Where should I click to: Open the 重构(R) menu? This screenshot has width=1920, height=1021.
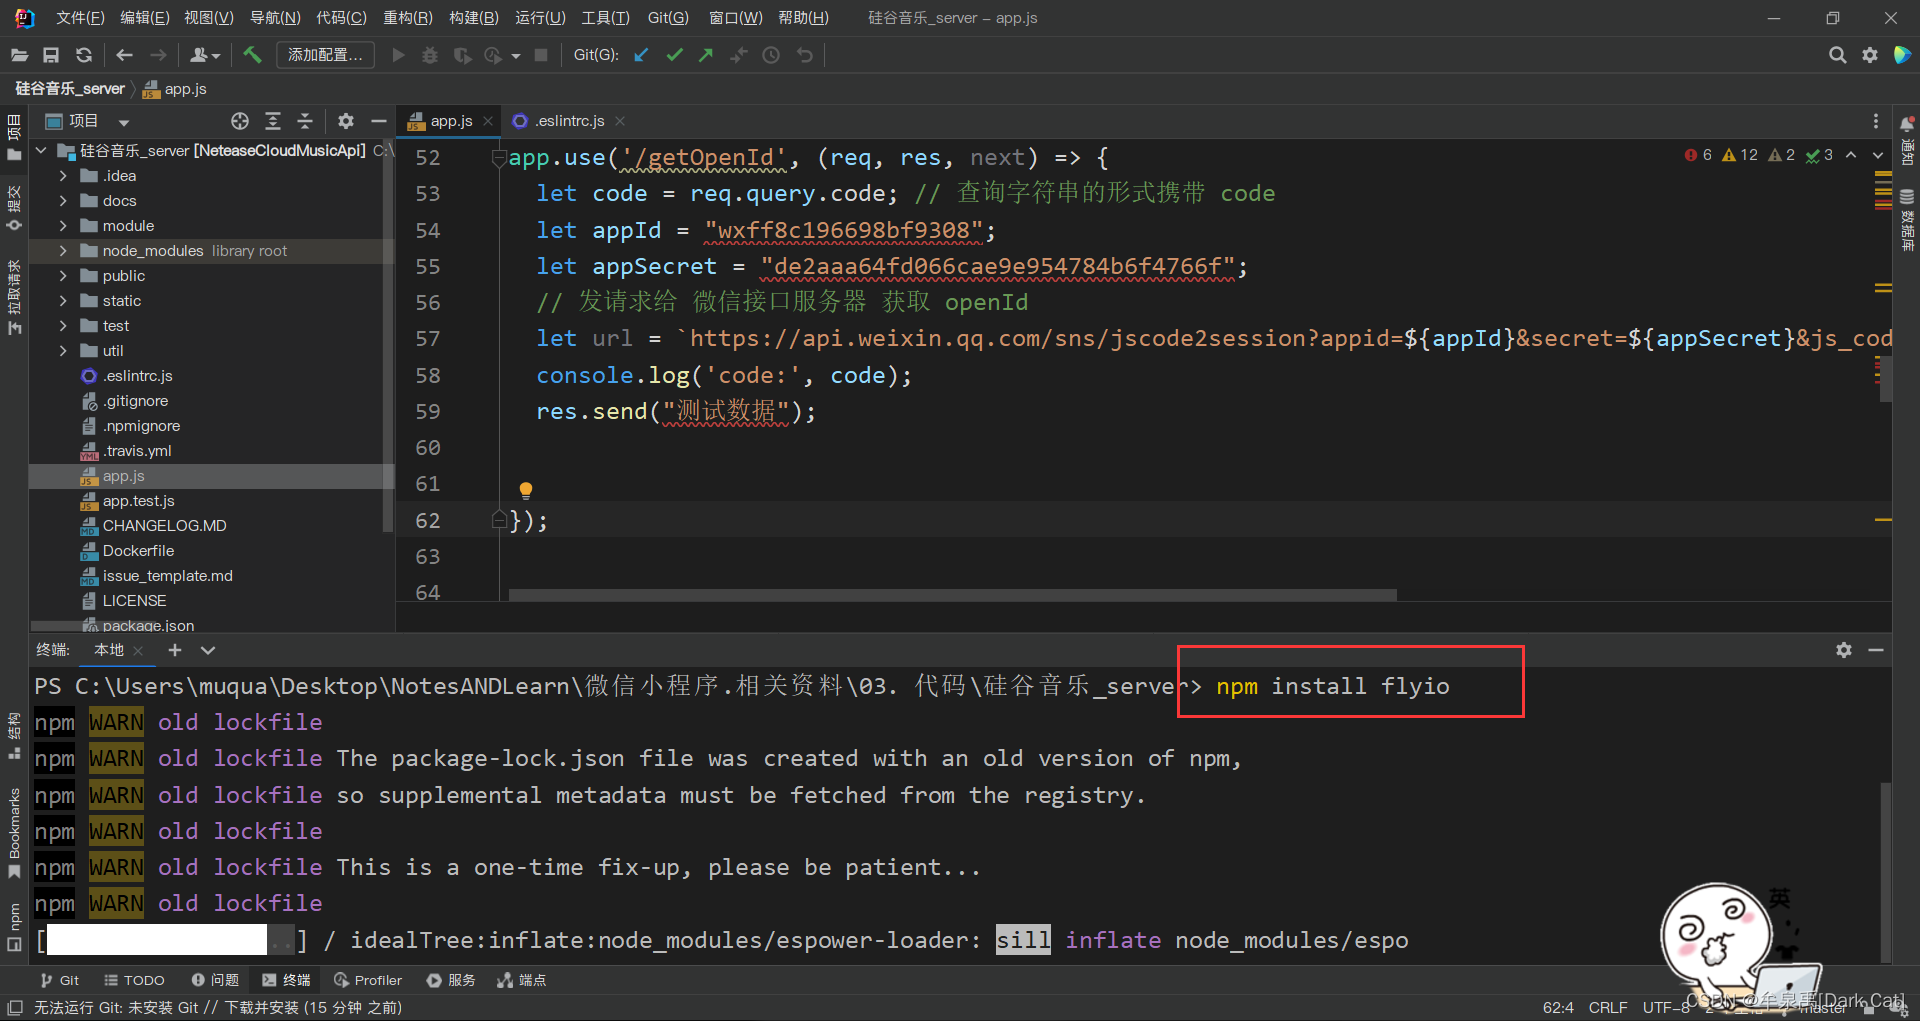tap(408, 18)
